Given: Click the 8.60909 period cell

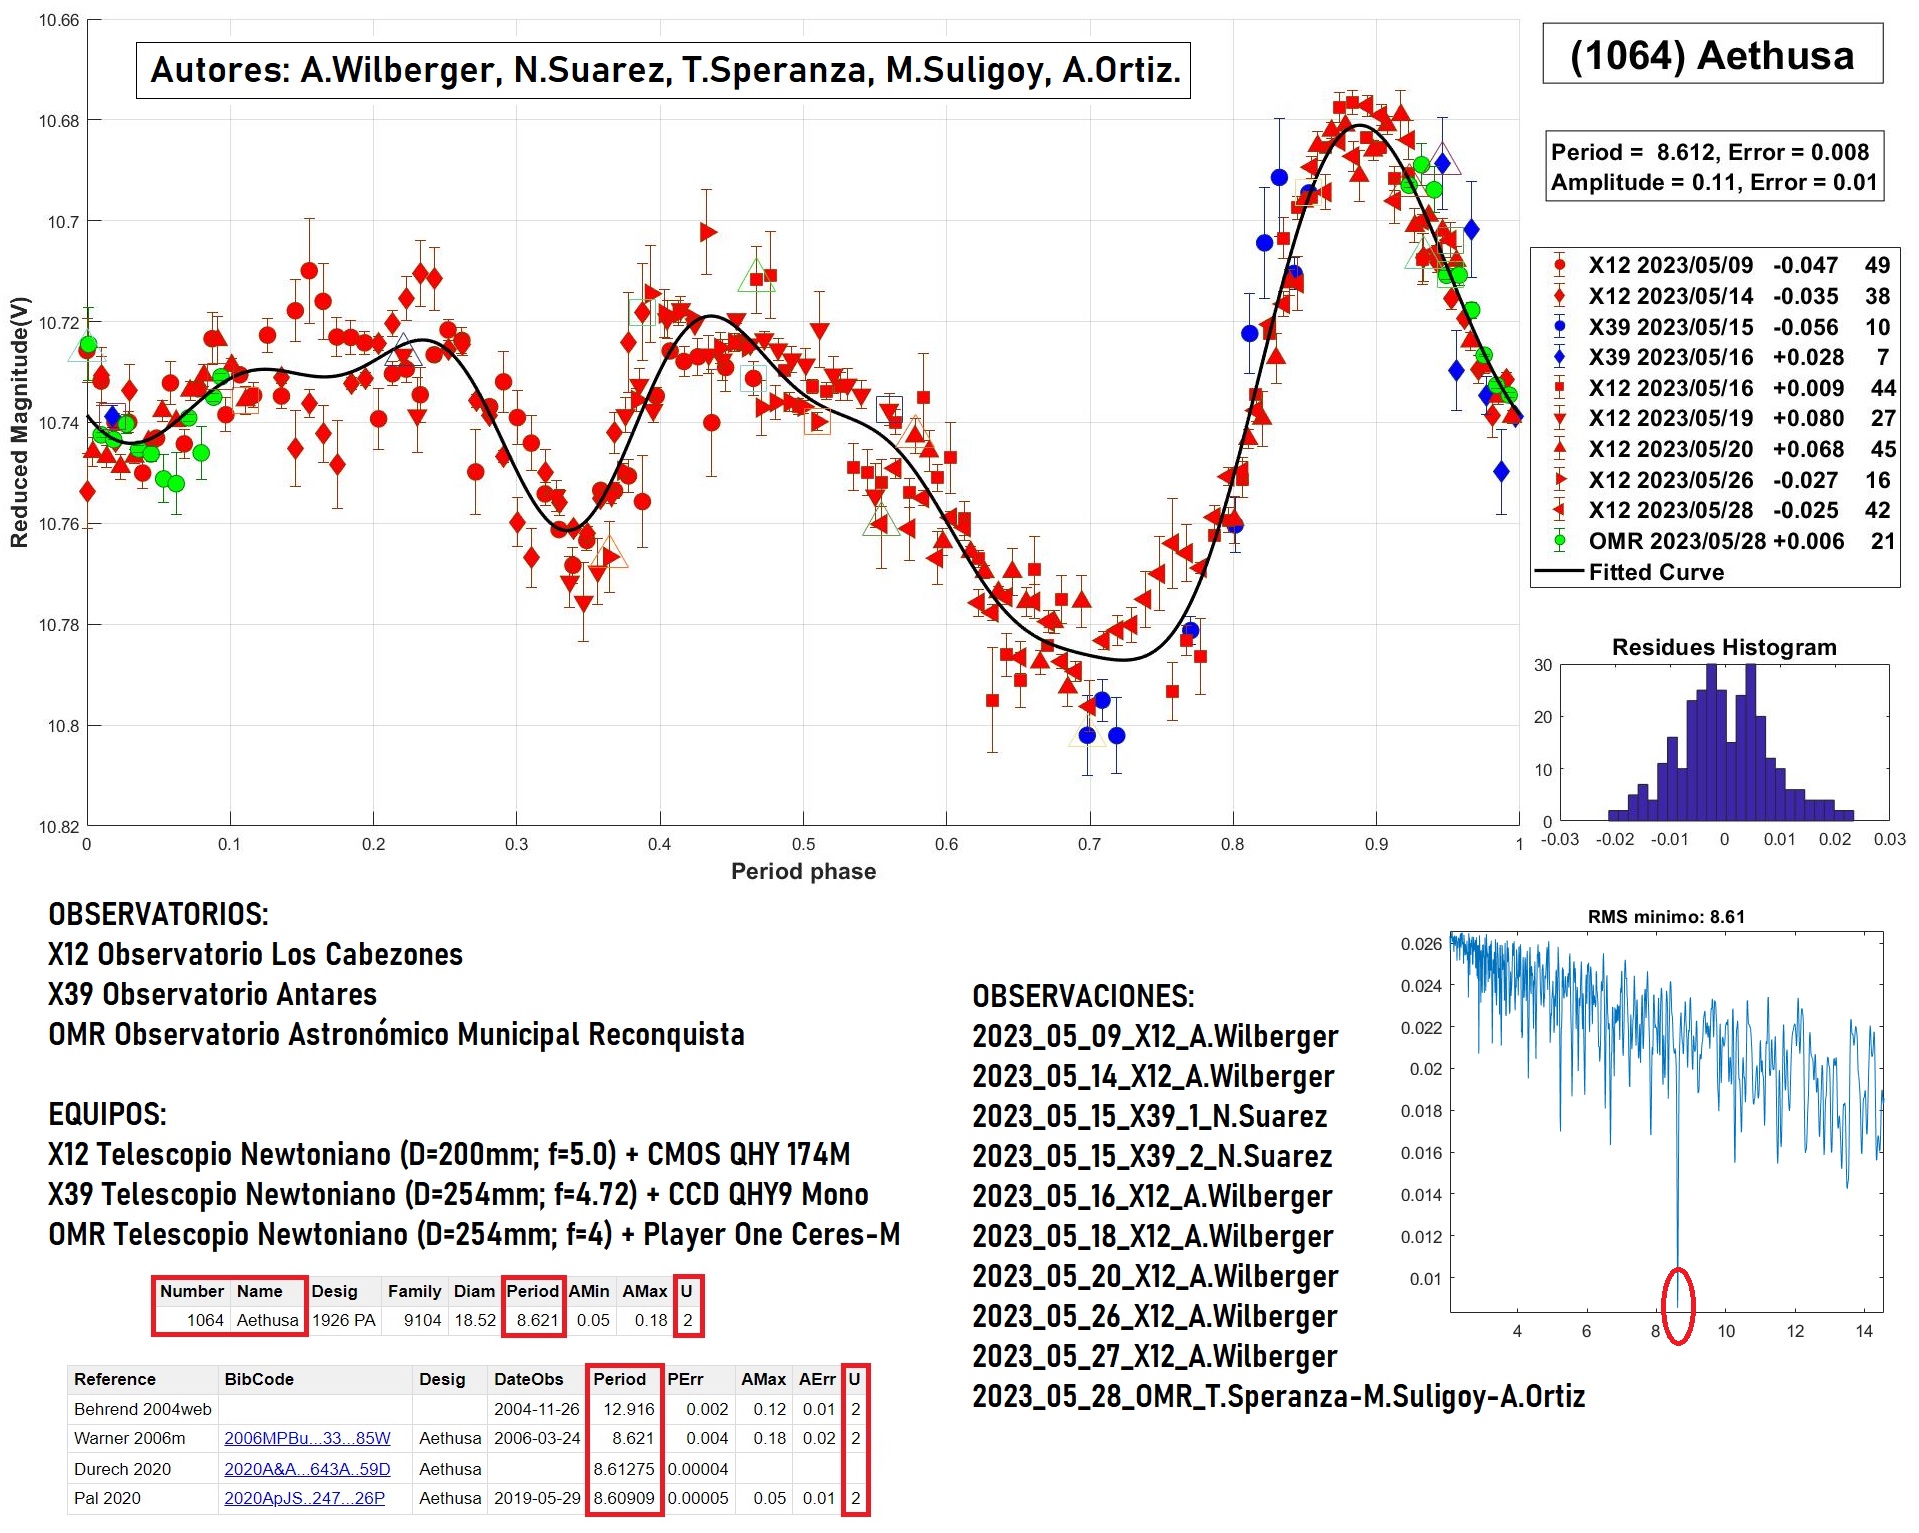Looking at the screenshot, I should pyautogui.click(x=624, y=1498).
